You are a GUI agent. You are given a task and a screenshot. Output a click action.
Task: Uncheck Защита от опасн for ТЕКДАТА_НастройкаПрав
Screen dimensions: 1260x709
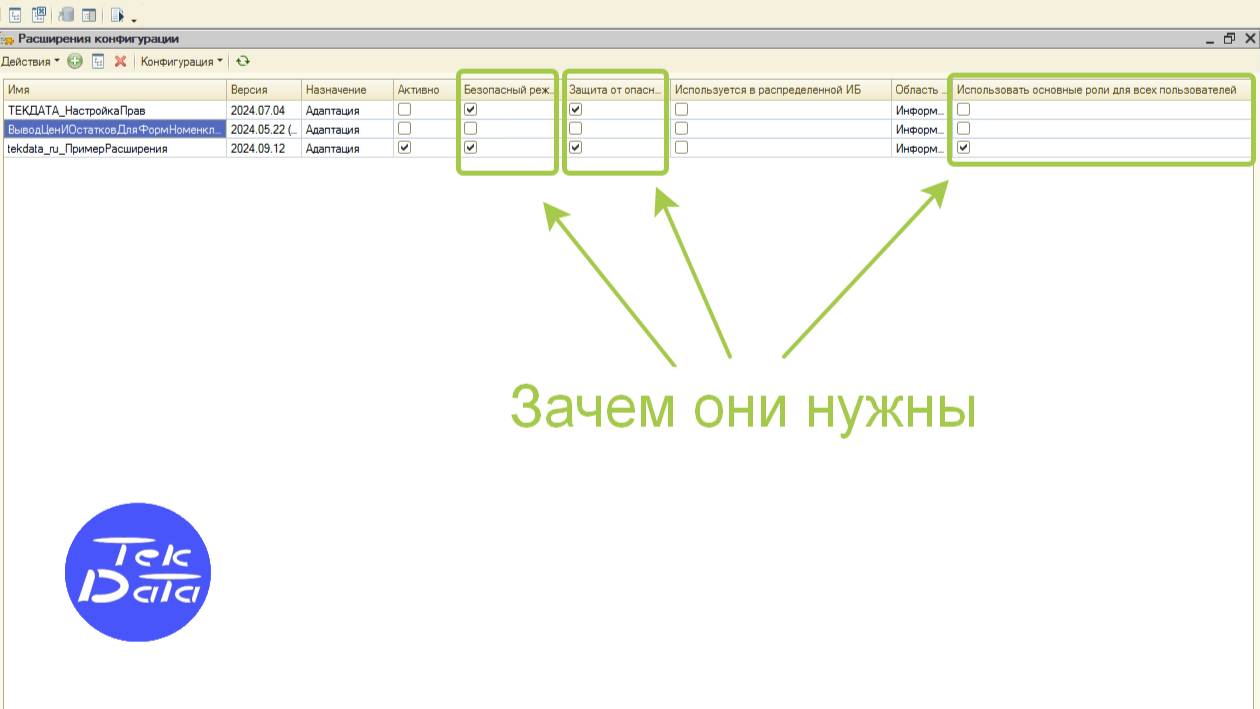[x=576, y=110]
